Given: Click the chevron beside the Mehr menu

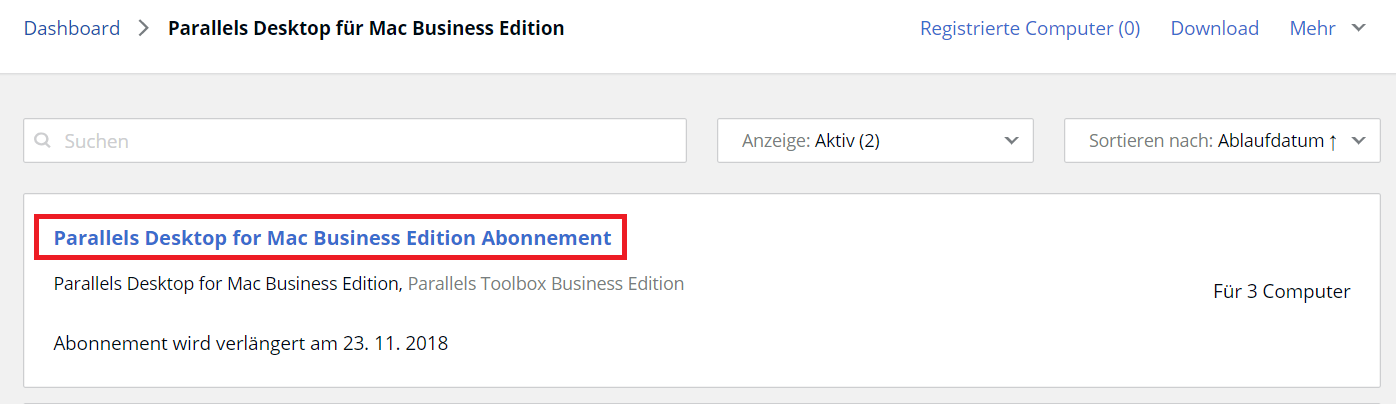Looking at the screenshot, I should coord(1358,29).
